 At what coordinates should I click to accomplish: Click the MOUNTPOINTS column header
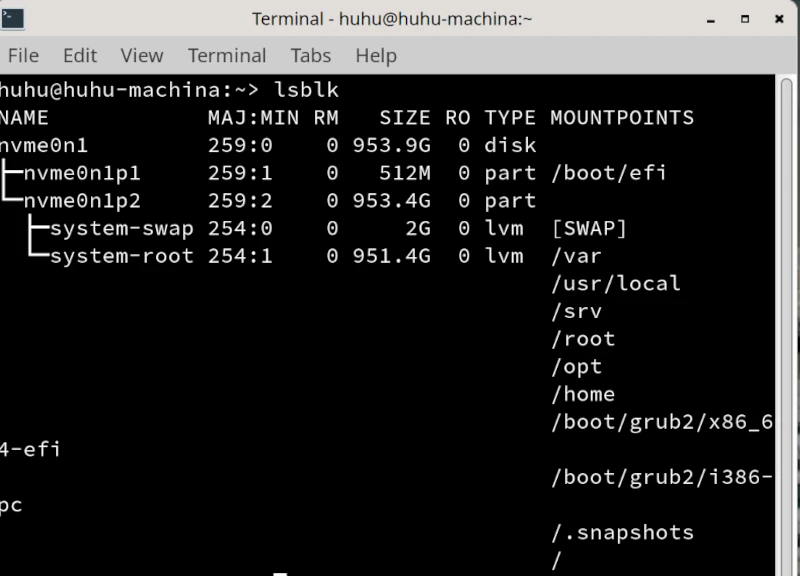(621, 118)
